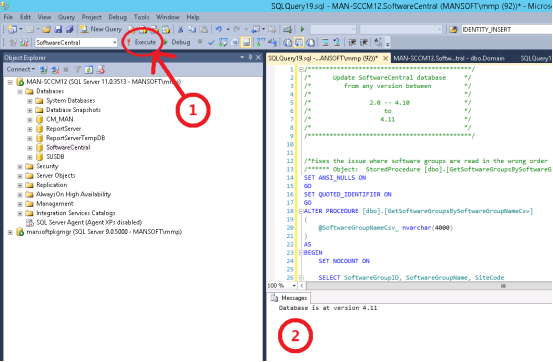Screen dimensions: 553x362
Task: Click the Save disk icon
Action: [x=59, y=29]
